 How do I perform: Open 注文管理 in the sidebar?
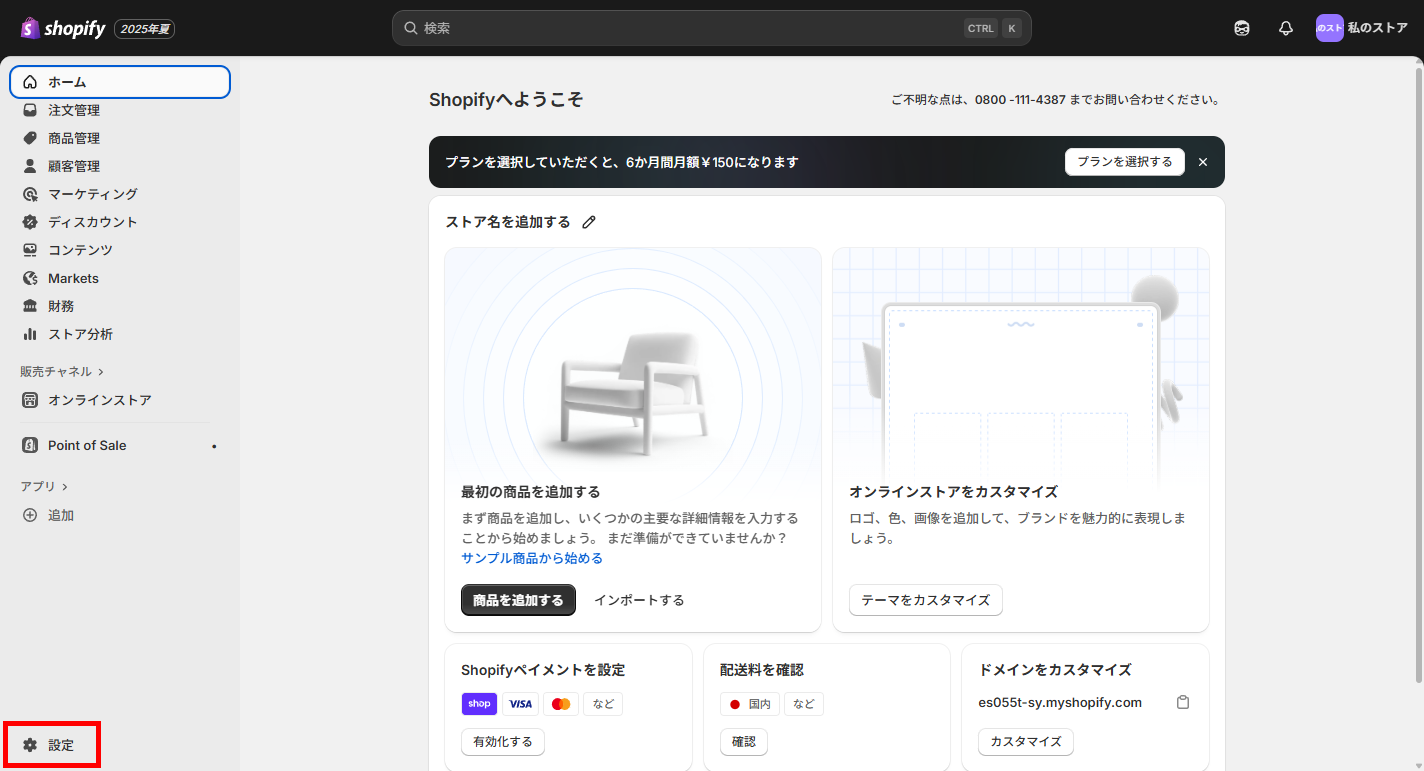point(74,110)
